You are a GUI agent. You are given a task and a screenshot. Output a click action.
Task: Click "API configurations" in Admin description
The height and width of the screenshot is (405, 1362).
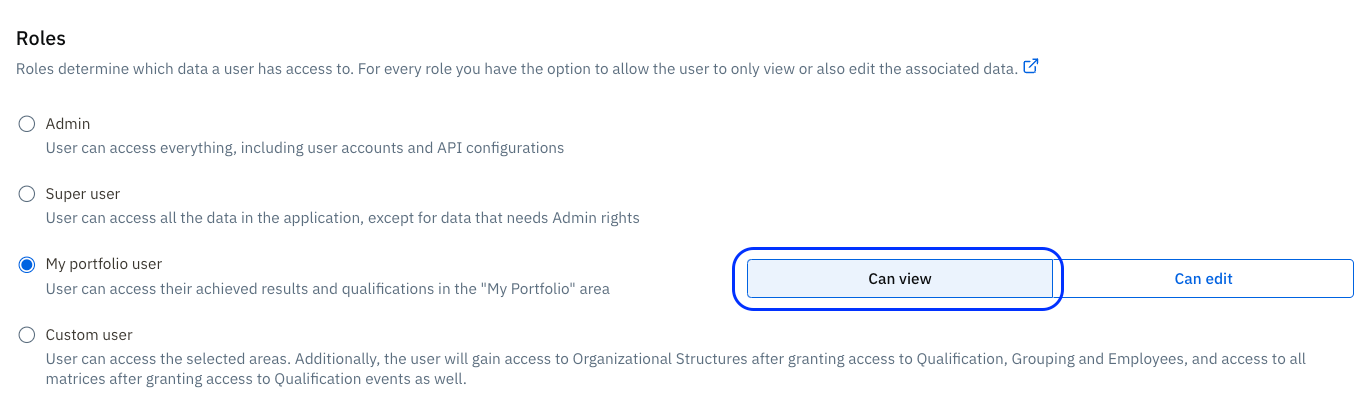[500, 148]
